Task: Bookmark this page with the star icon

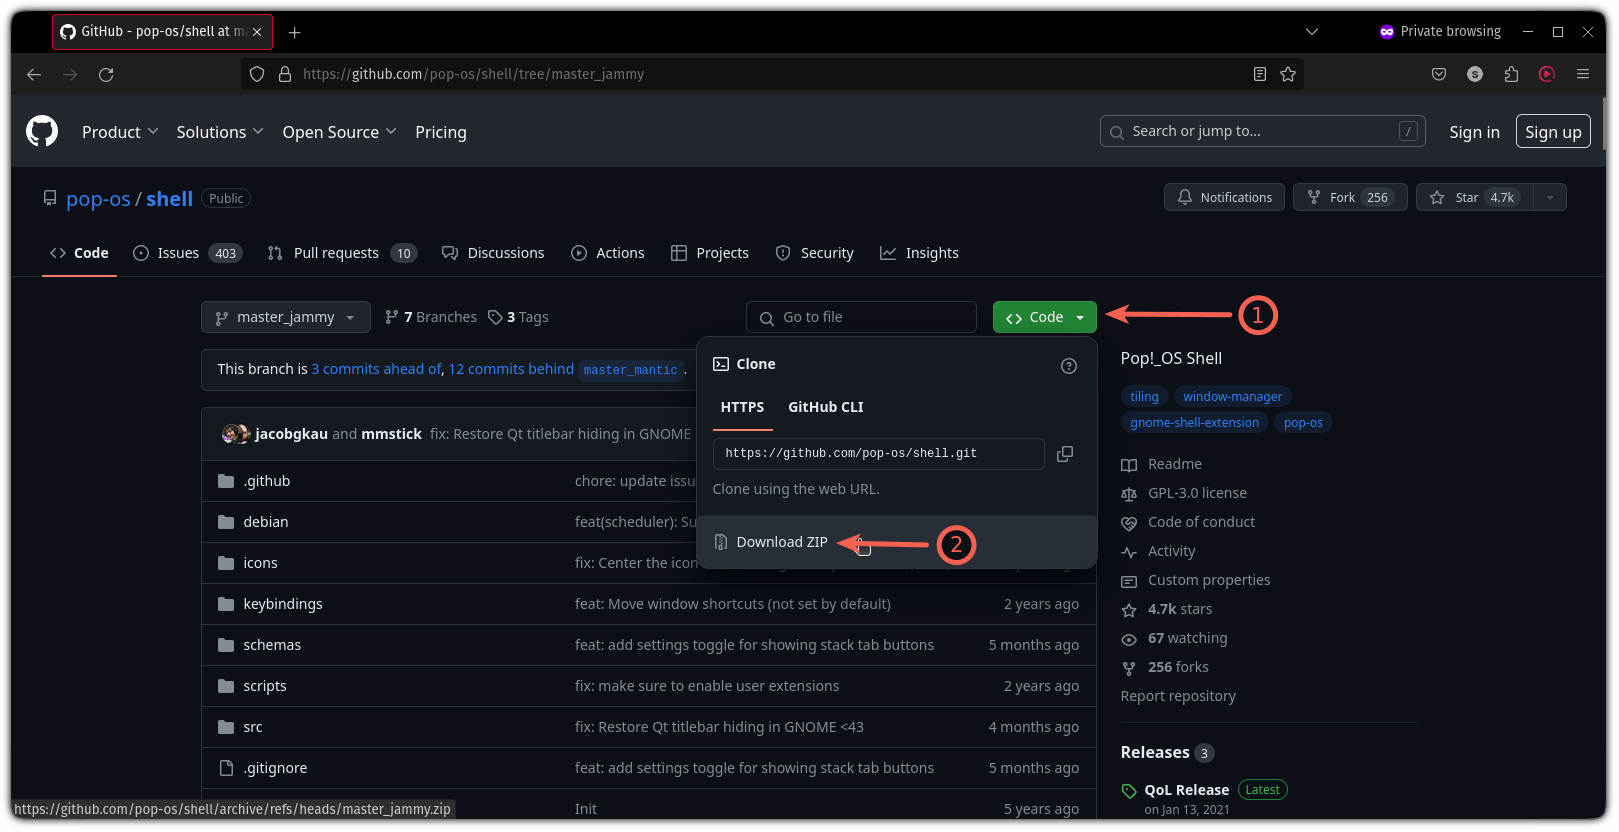Action: point(1288,74)
